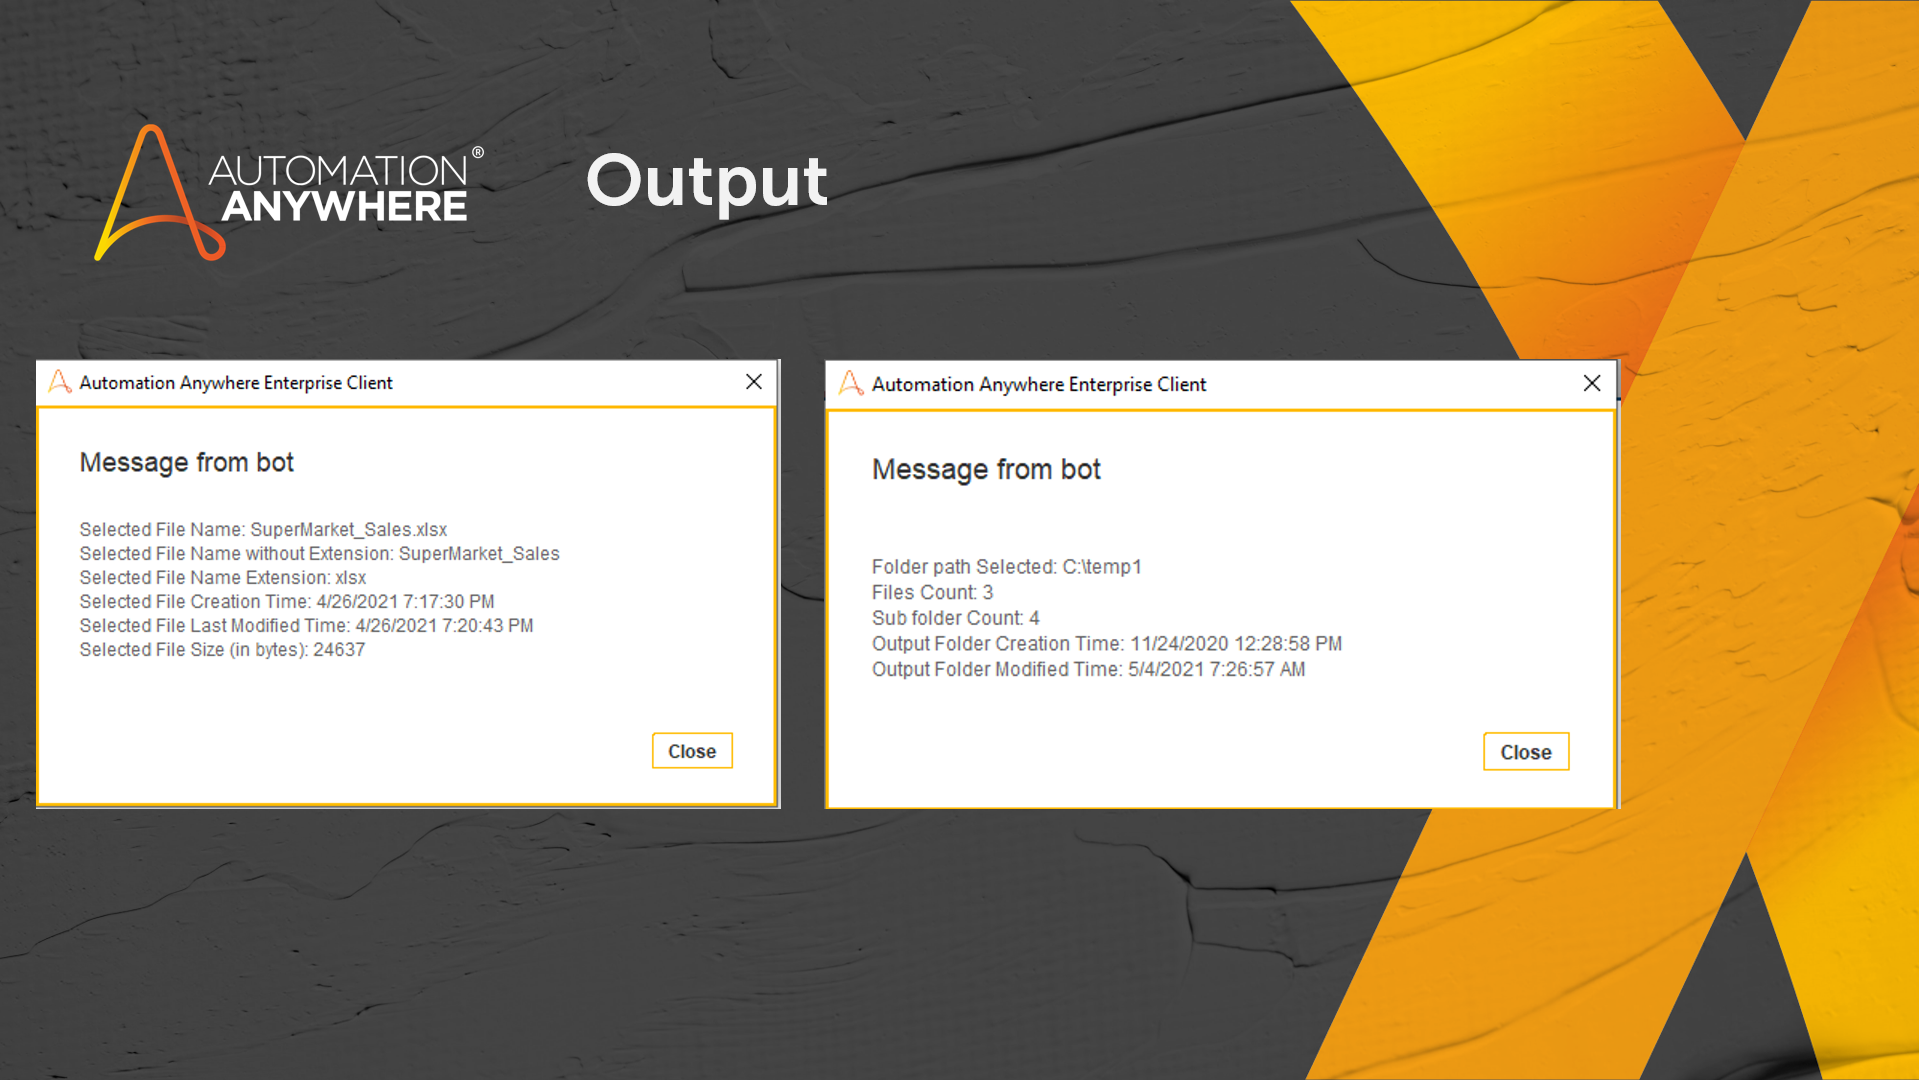Click the left dialog's 'Message from bot' heading
1920x1080 pixels.
(x=187, y=463)
